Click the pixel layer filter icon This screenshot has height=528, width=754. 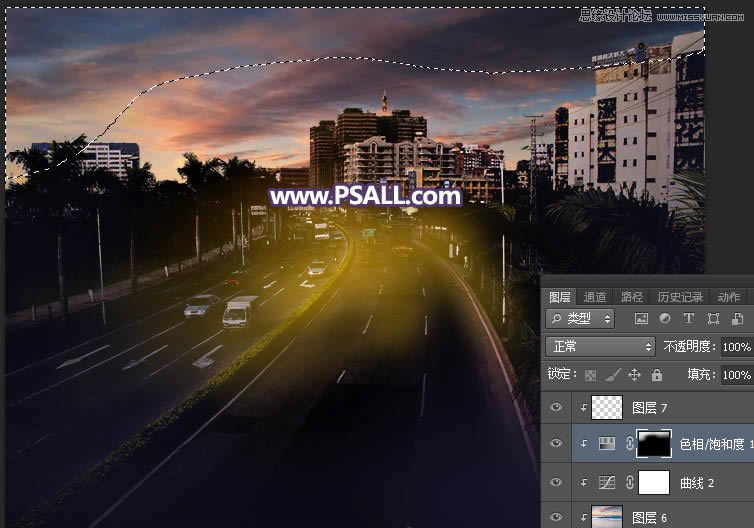point(641,319)
